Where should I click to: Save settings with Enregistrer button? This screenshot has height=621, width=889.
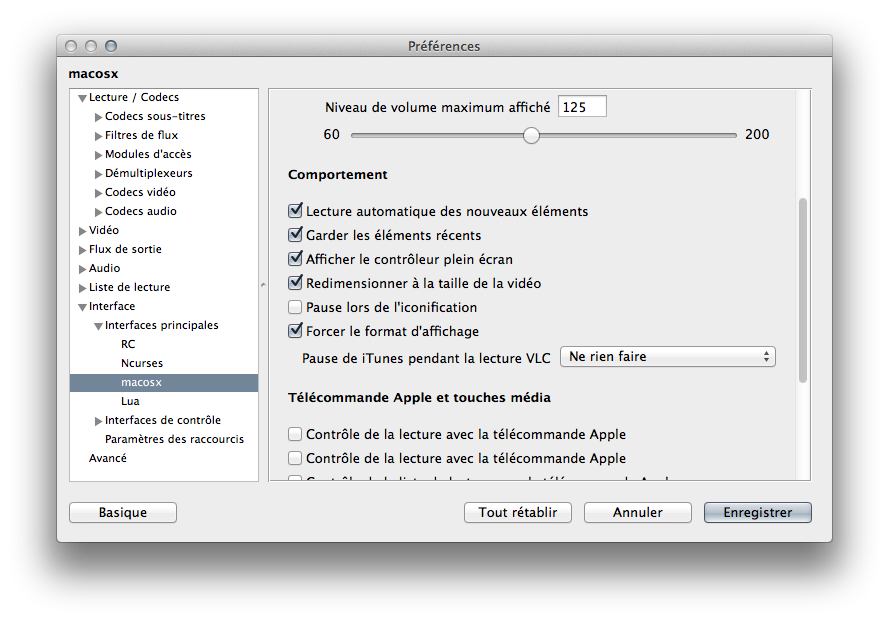(x=758, y=513)
